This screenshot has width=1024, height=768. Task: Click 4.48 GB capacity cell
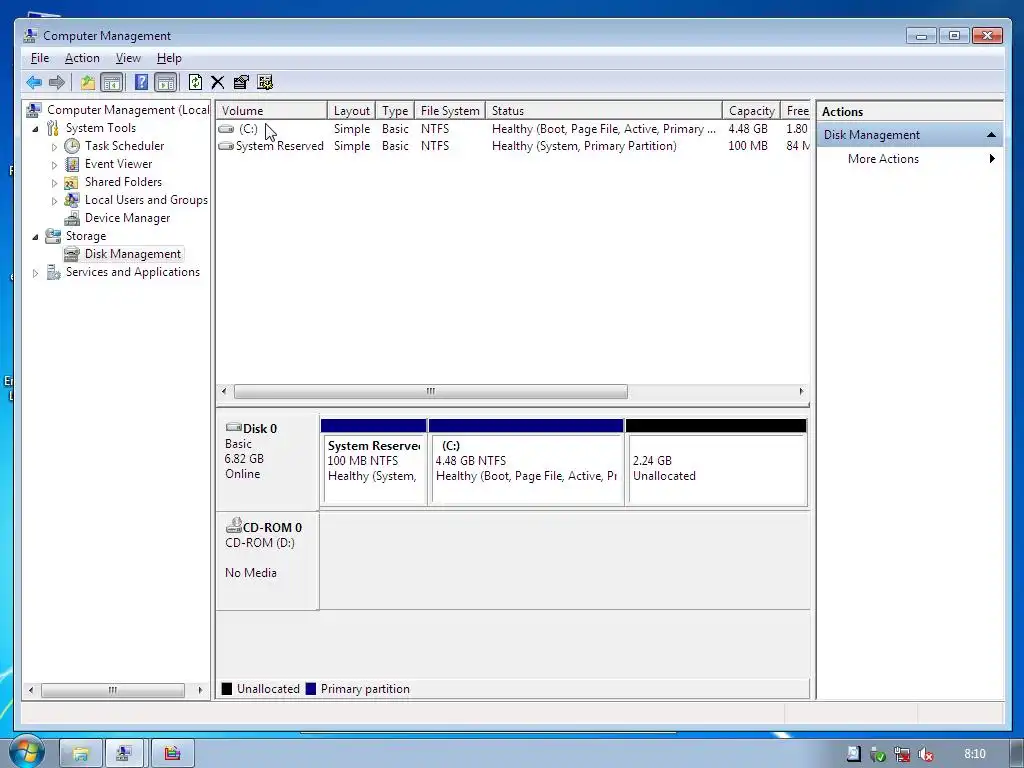[x=748, y=129]
